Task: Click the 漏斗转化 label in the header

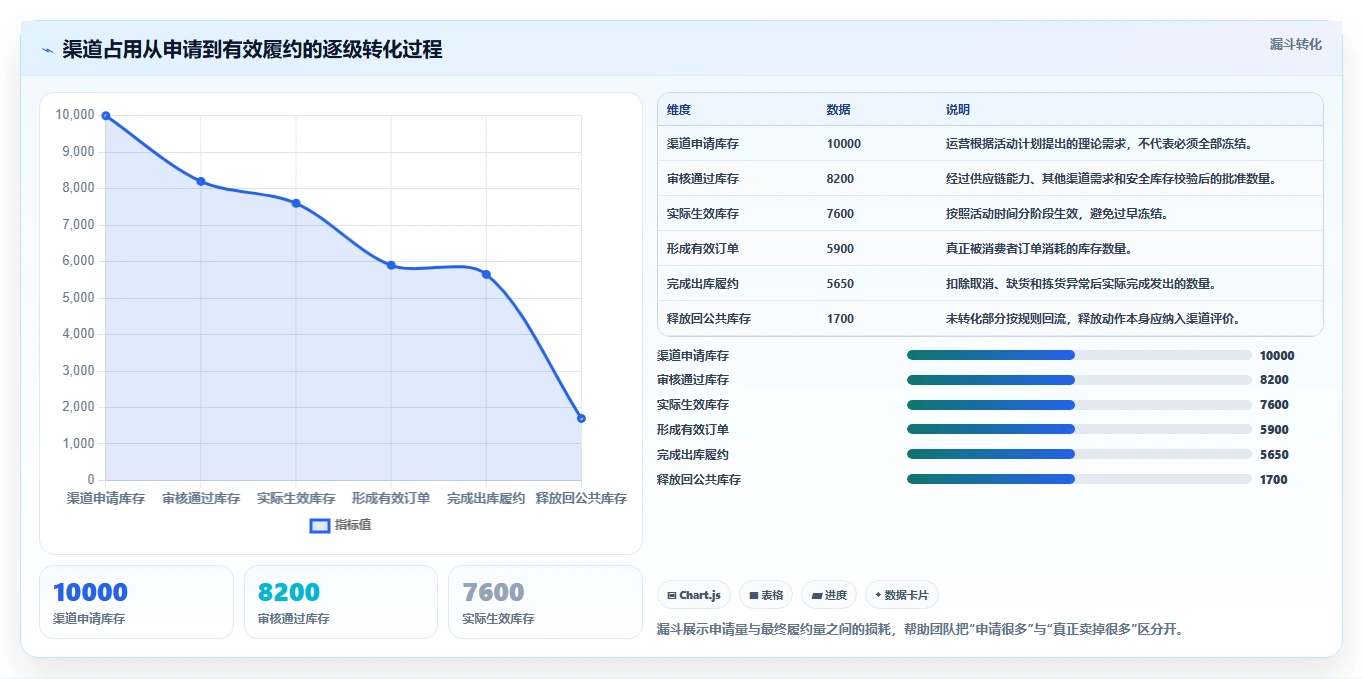Action: click(x=1296, y=44)
